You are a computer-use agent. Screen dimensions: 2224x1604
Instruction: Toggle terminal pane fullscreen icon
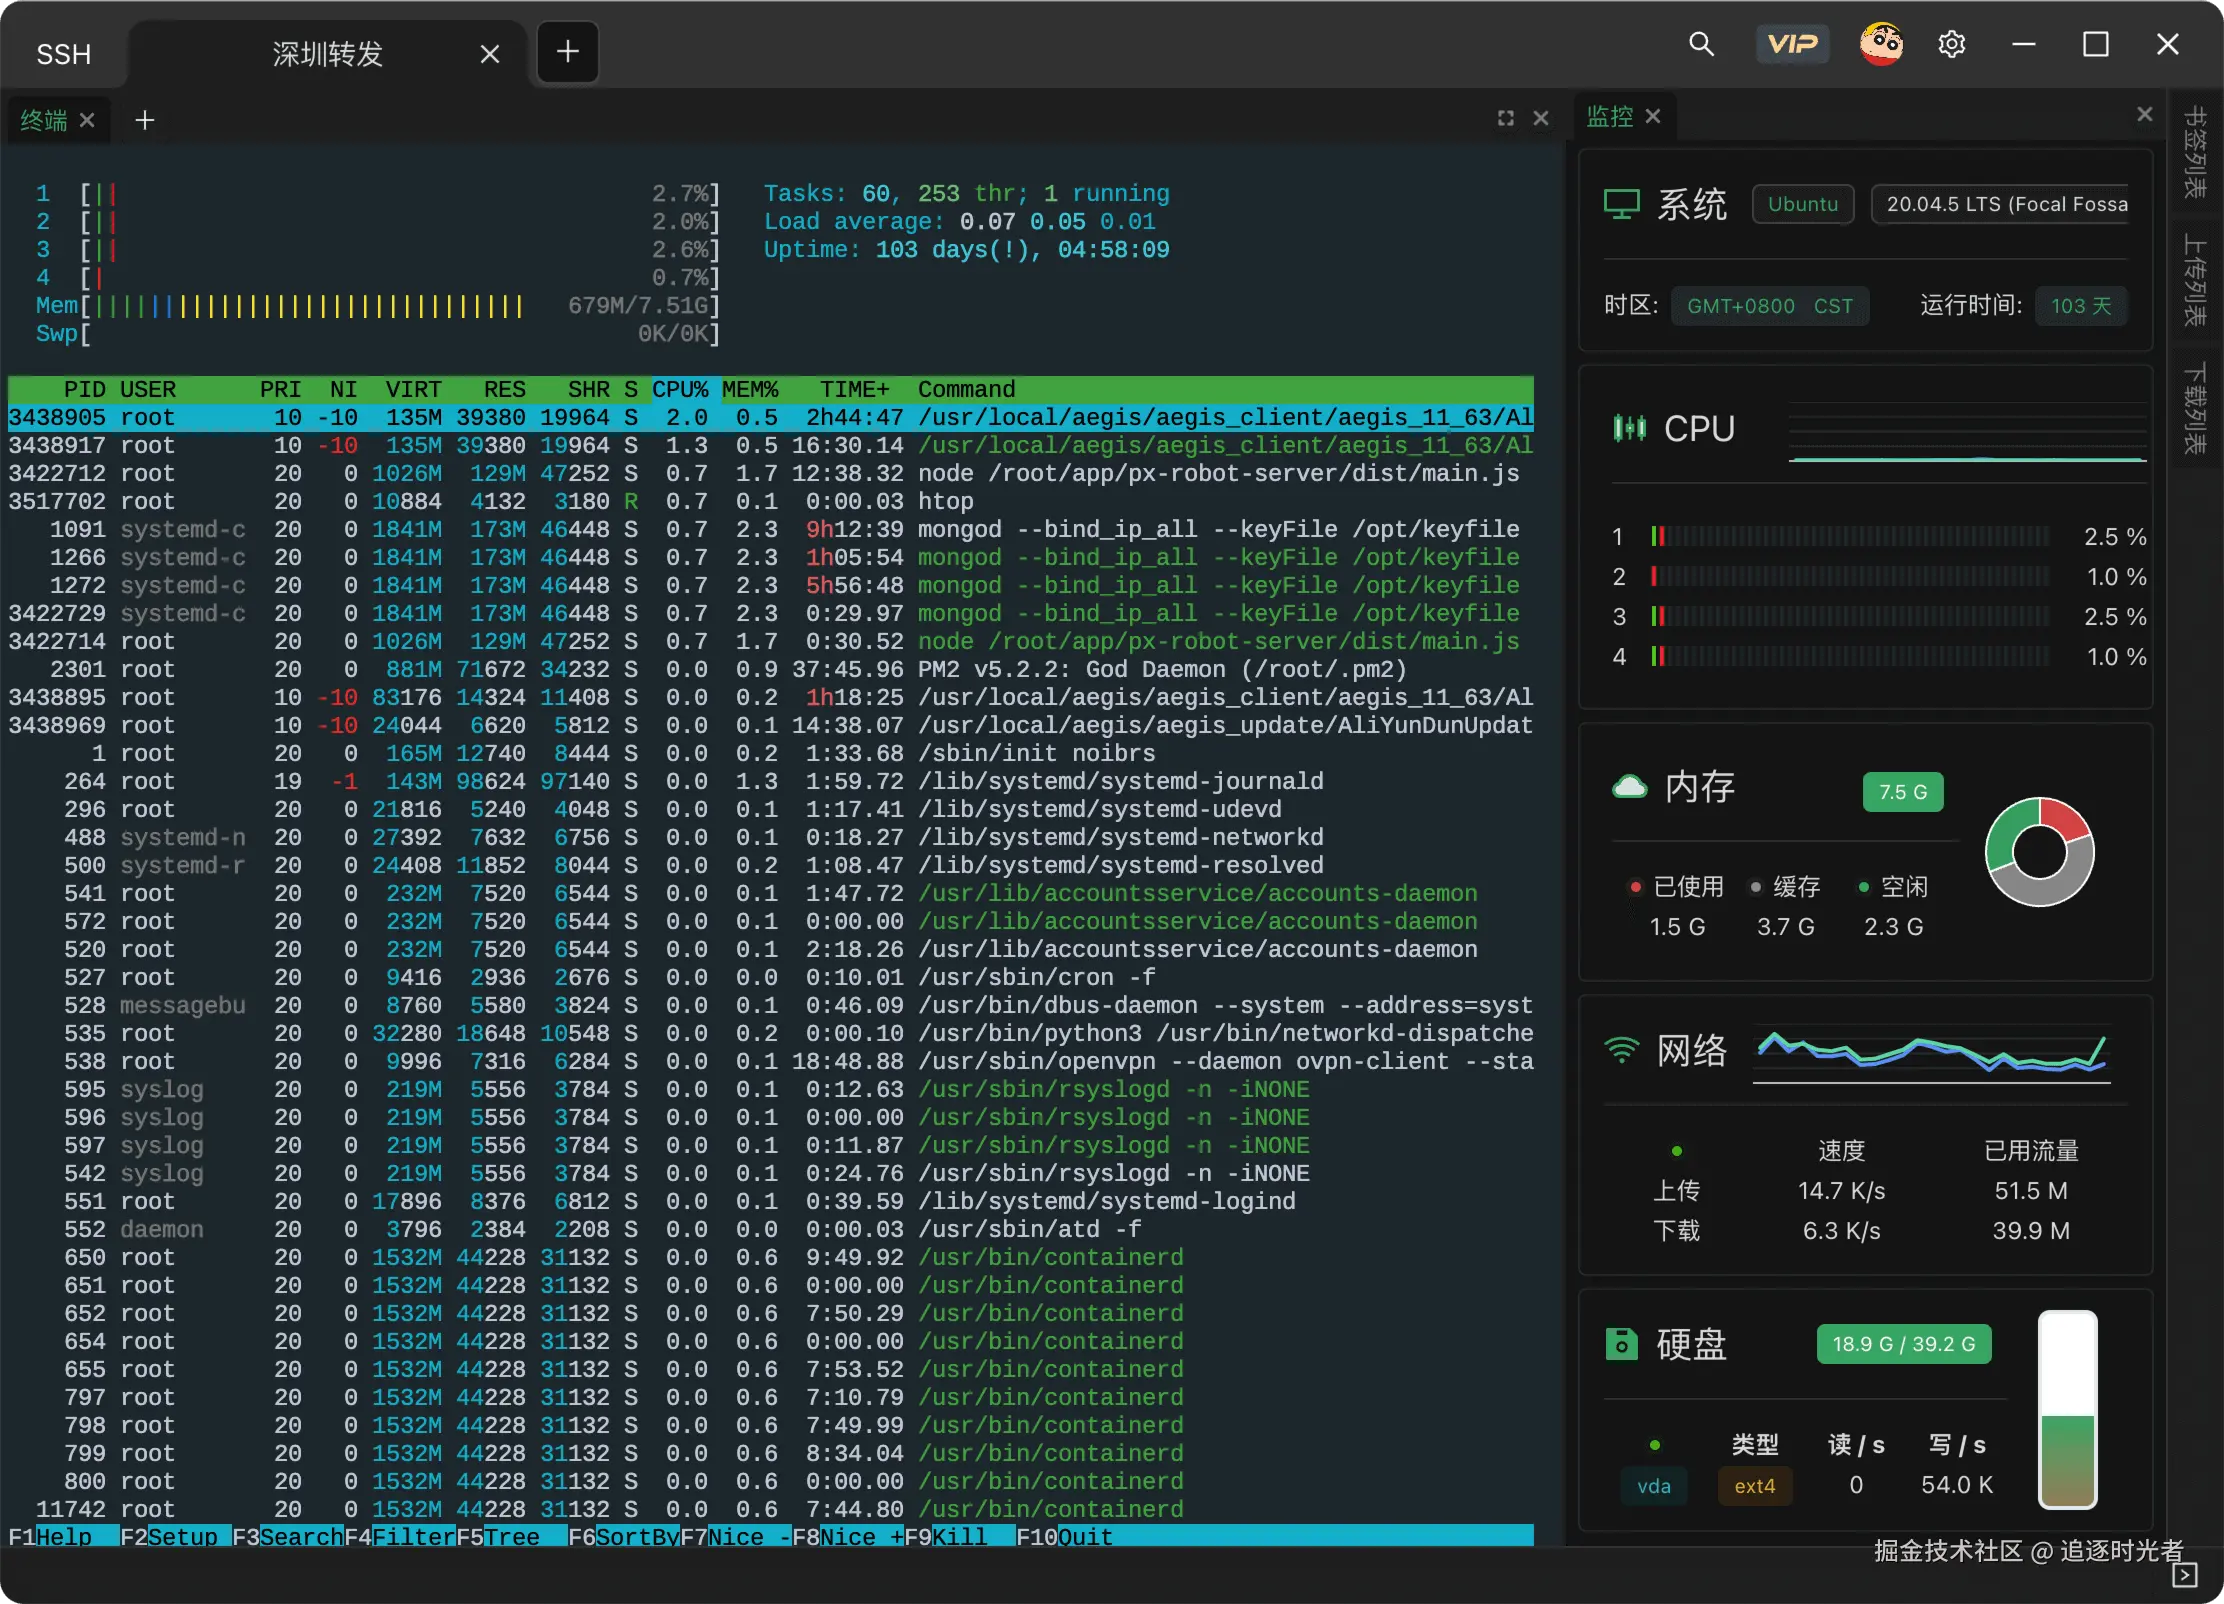point(1505,118)
